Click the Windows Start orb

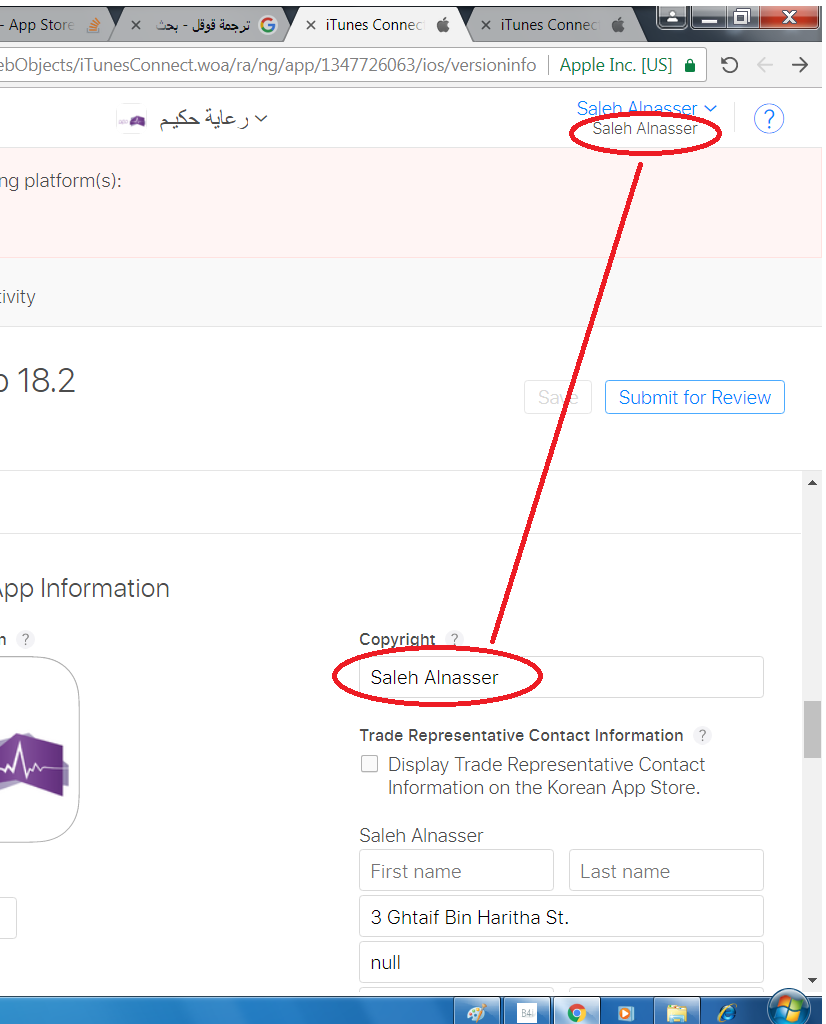pos(789,1006)
